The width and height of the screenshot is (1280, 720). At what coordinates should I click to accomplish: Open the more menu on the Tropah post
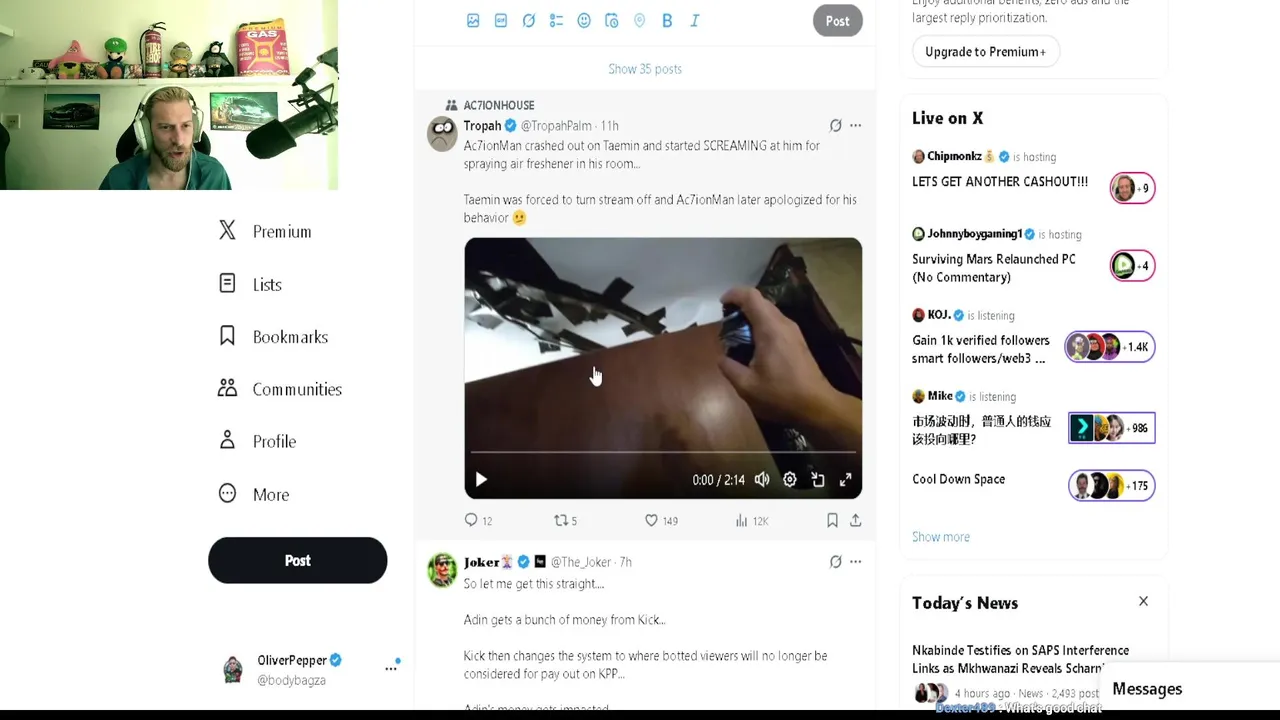tap(855, 126)
